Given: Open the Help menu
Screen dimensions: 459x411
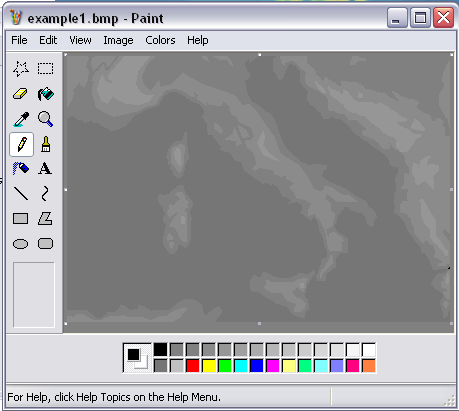Looking at the screenshot, I should tap(198, 40).
